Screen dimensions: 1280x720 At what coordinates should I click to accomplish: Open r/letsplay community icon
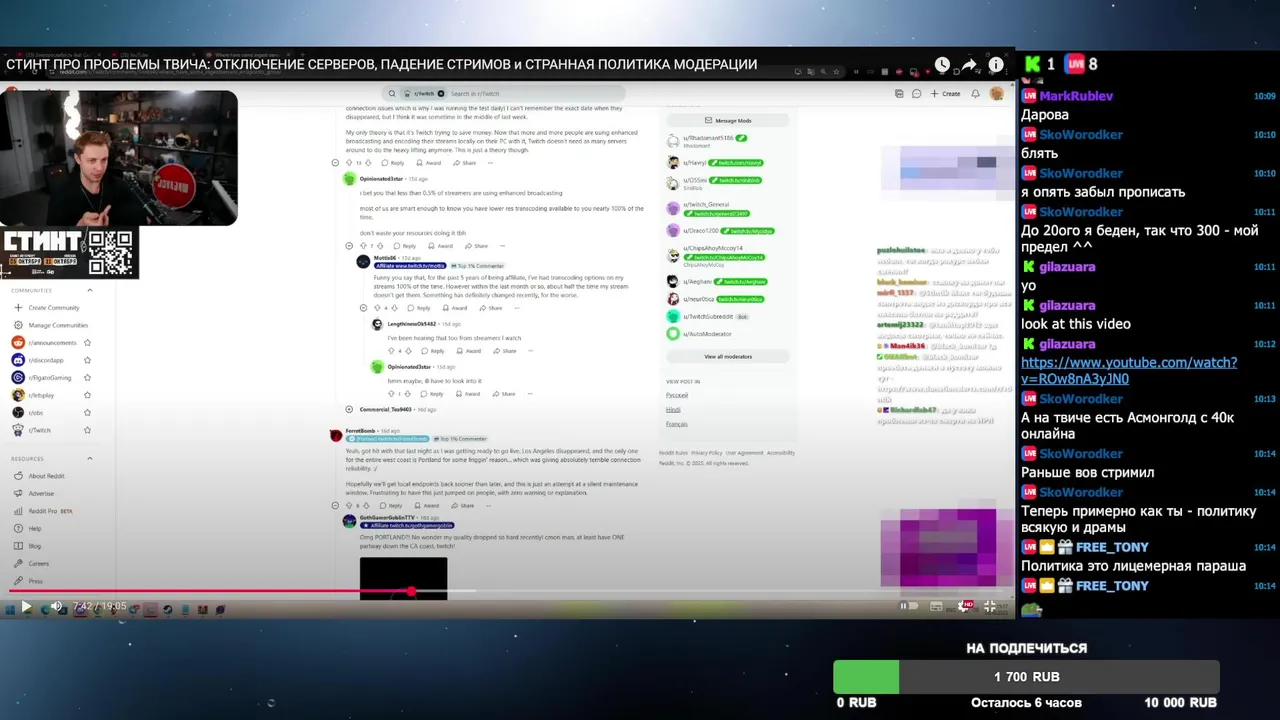click(x=18, y=395)
